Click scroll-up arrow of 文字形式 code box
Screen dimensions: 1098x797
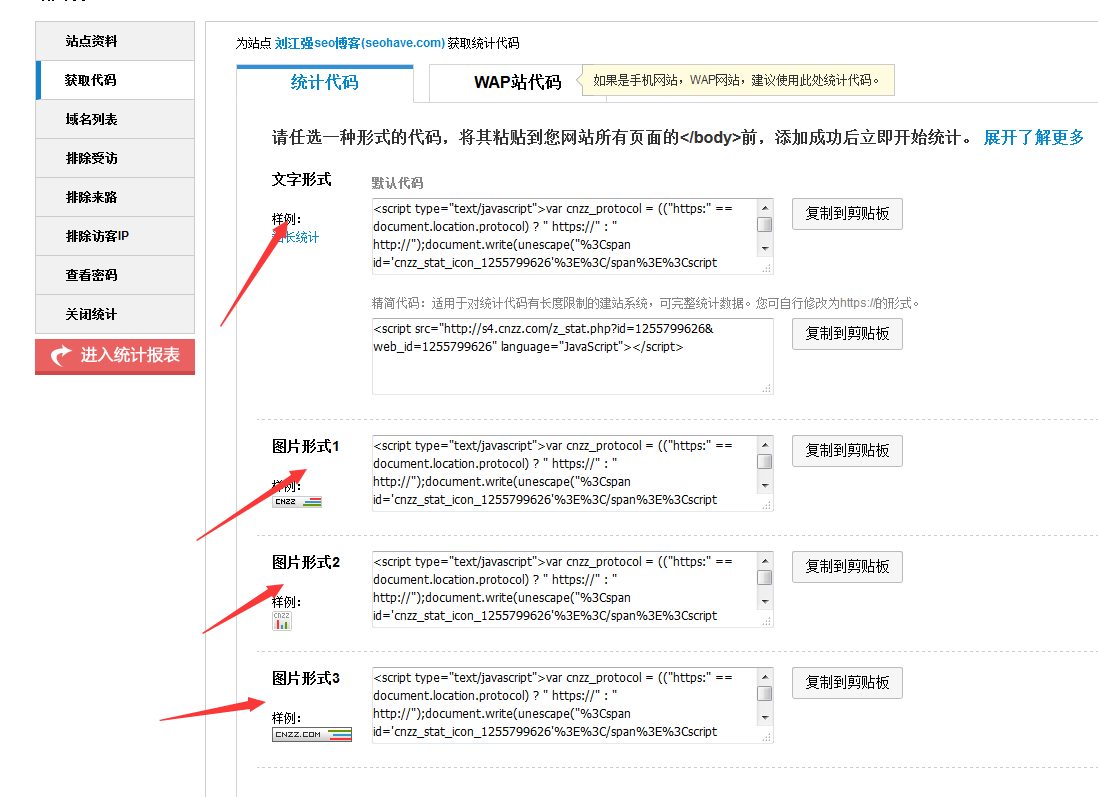[x=765, y=207]
